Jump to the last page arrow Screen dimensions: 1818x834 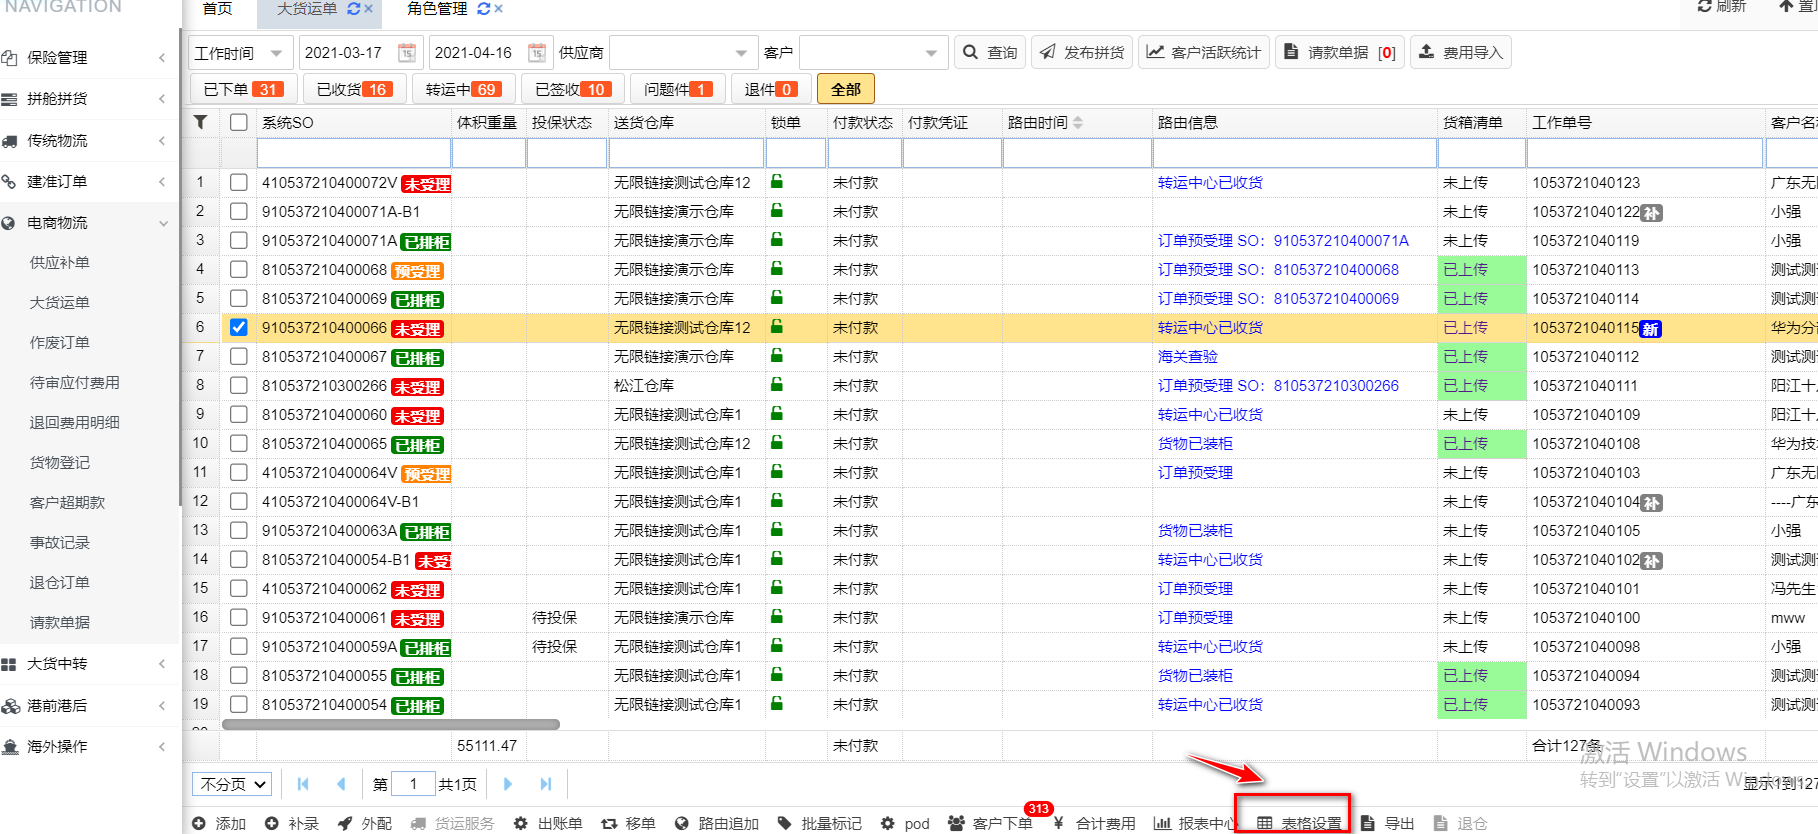(545, 784)
